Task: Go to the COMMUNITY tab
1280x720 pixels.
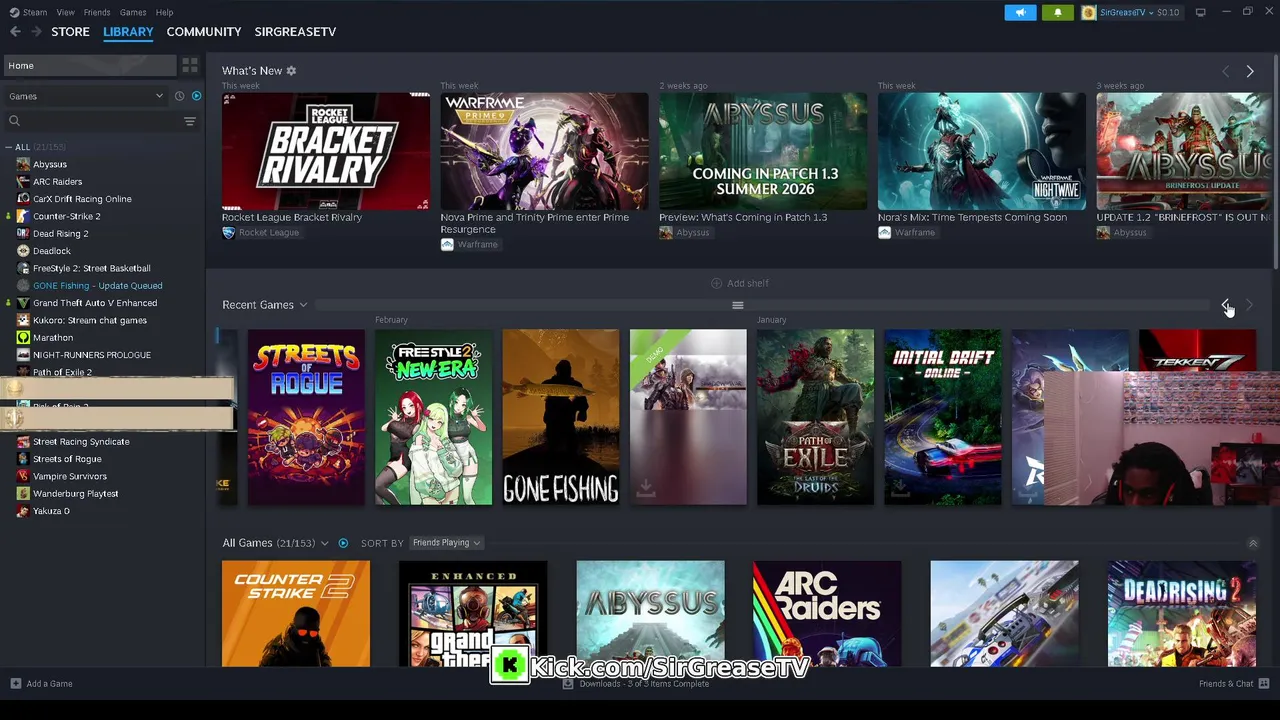Action: click(x=204, y=32)
